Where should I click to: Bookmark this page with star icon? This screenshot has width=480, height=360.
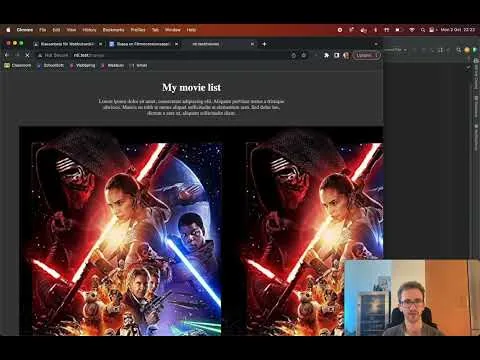304,55
